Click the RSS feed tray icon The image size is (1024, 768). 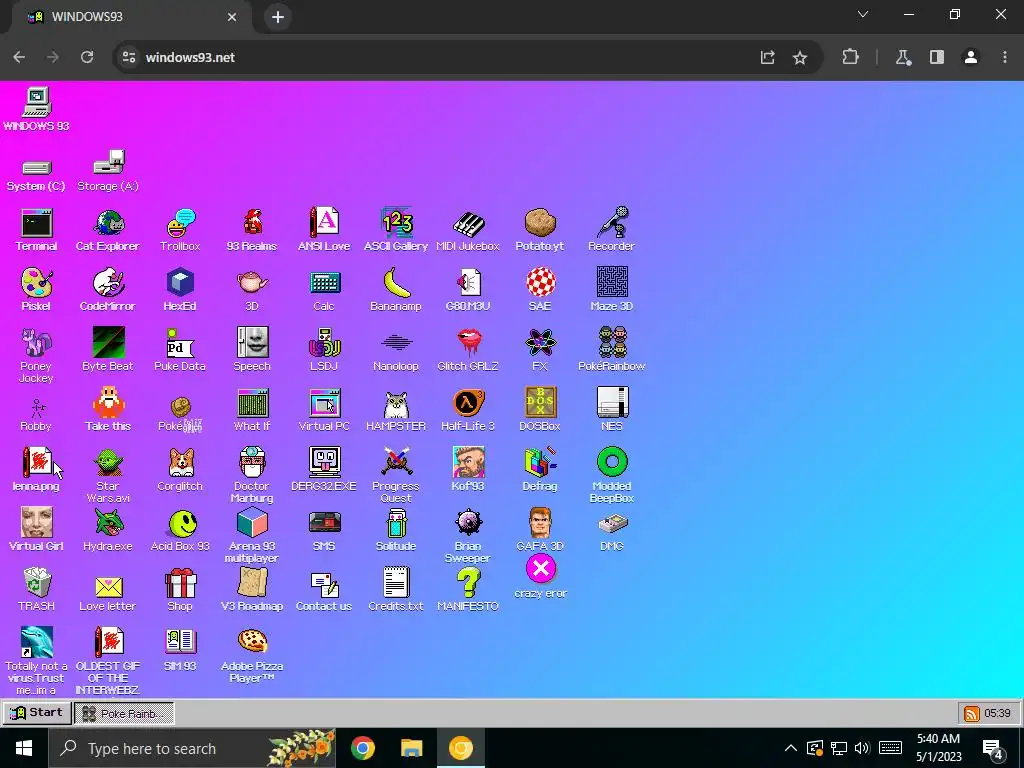click(x=972, y=713)
